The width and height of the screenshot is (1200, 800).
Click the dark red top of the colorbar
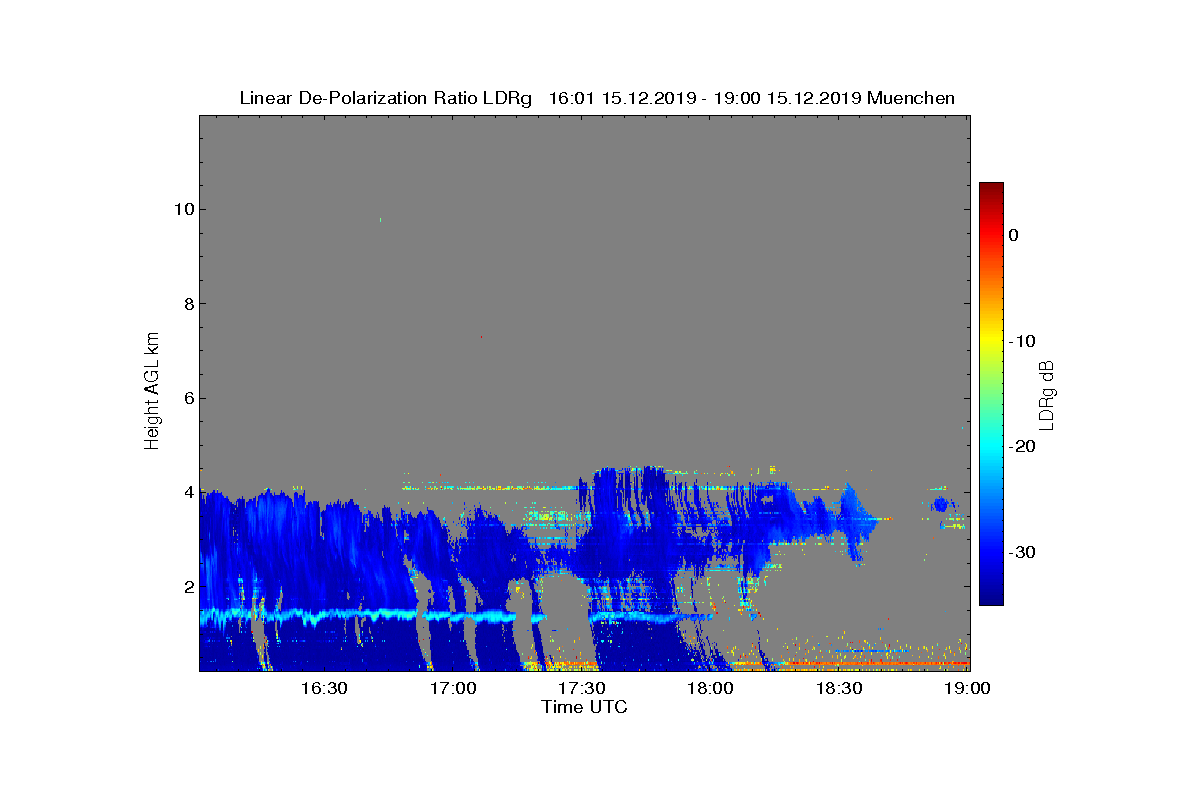991,190
